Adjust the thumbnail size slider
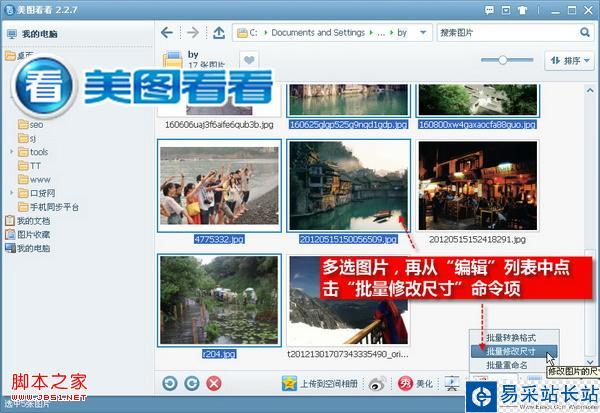The image size is (600, 413). [502, 60]
